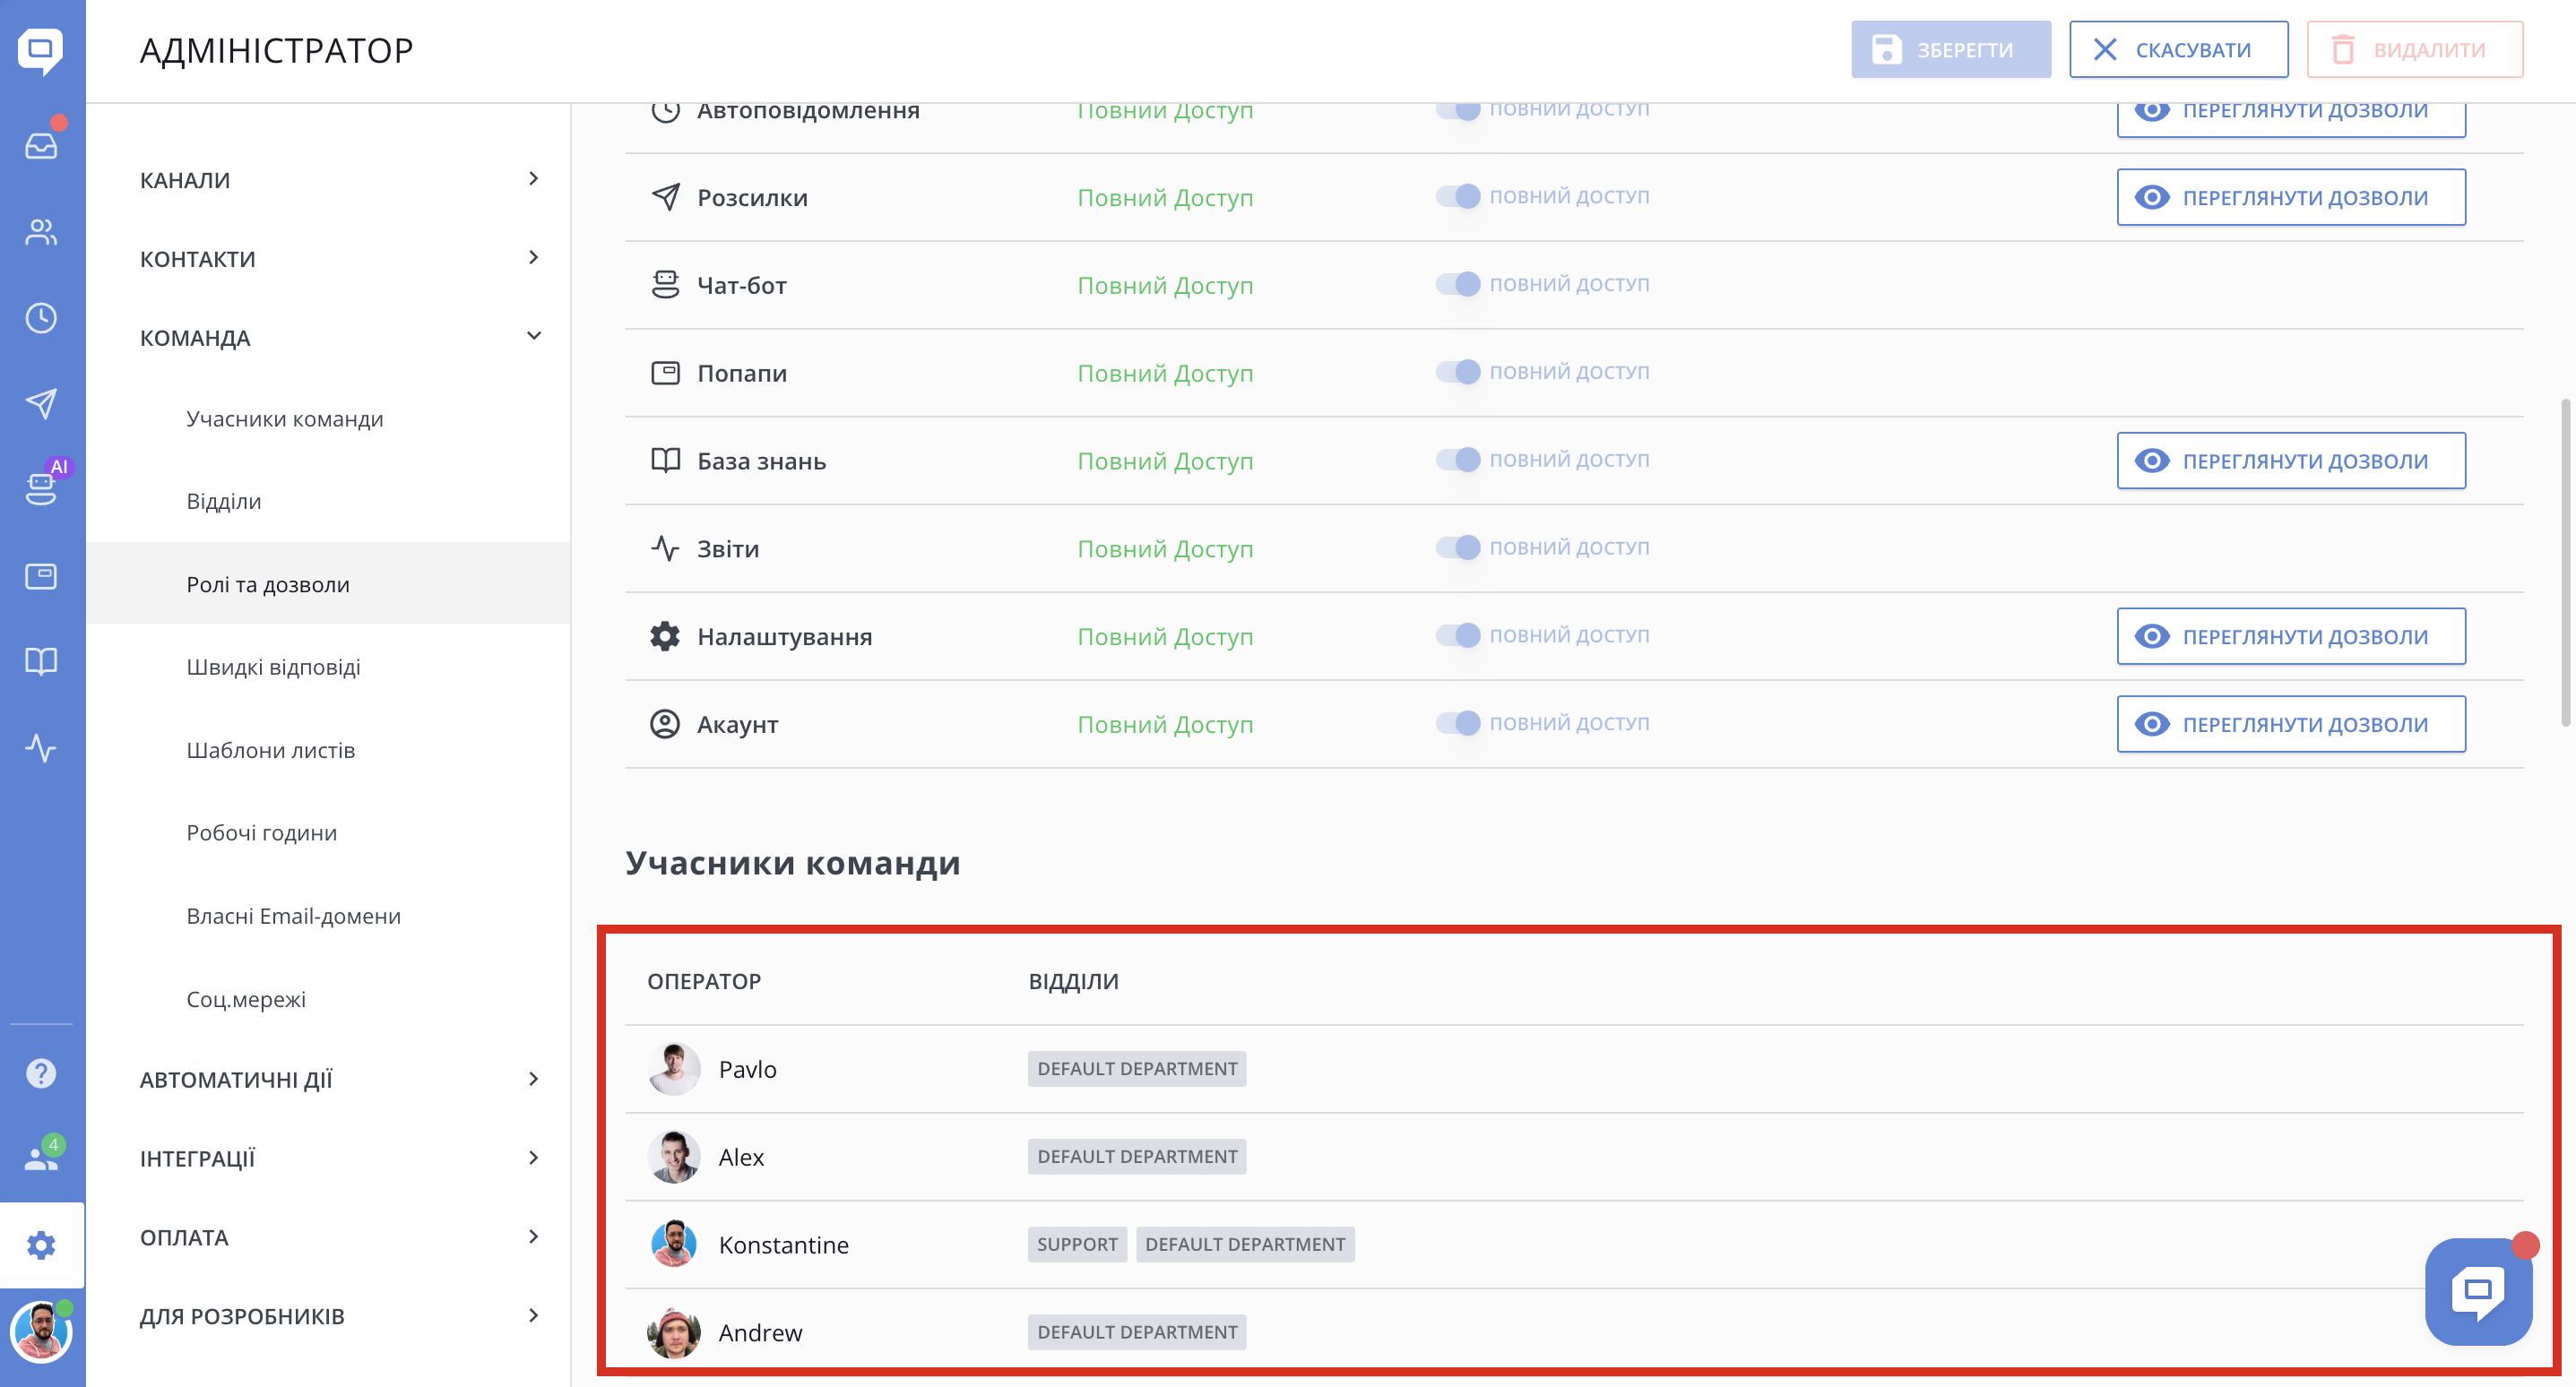Open the reports activity sidebar icon
The image size is (2576, 1387).
tap(41, 747)
